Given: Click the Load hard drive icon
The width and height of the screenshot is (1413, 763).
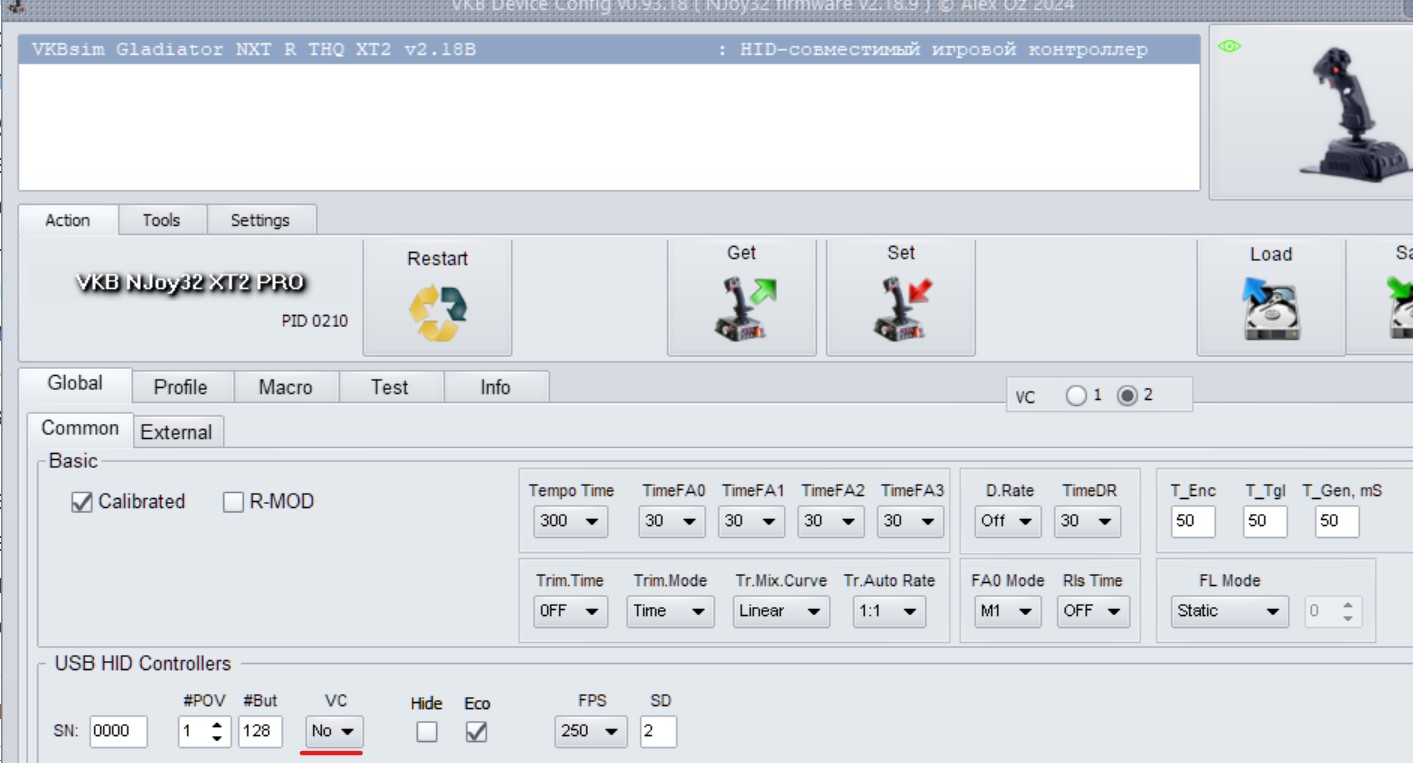Looking at the screenshot, I should coord(1271,309).
